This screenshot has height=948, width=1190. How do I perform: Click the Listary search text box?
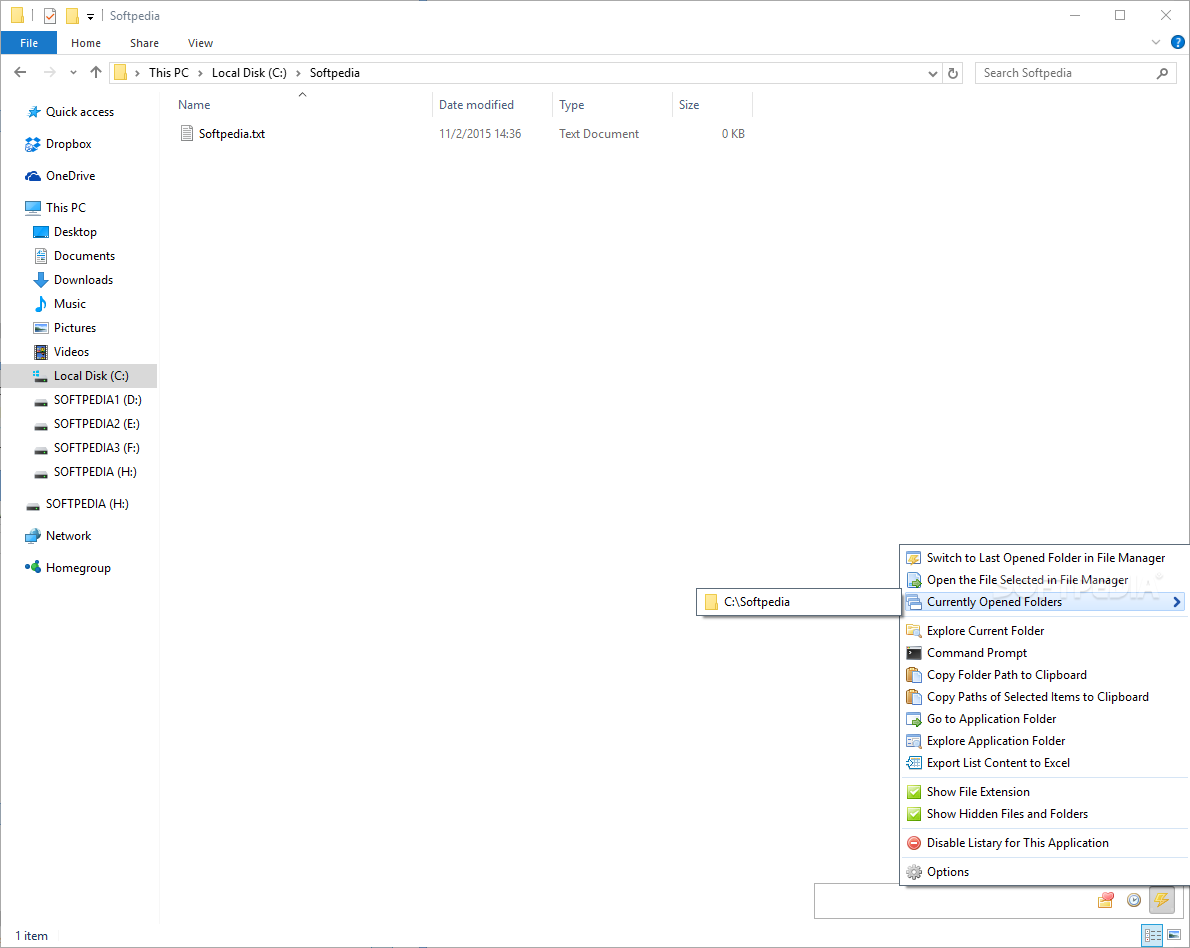pyautogui.click(x=954, y=901)
